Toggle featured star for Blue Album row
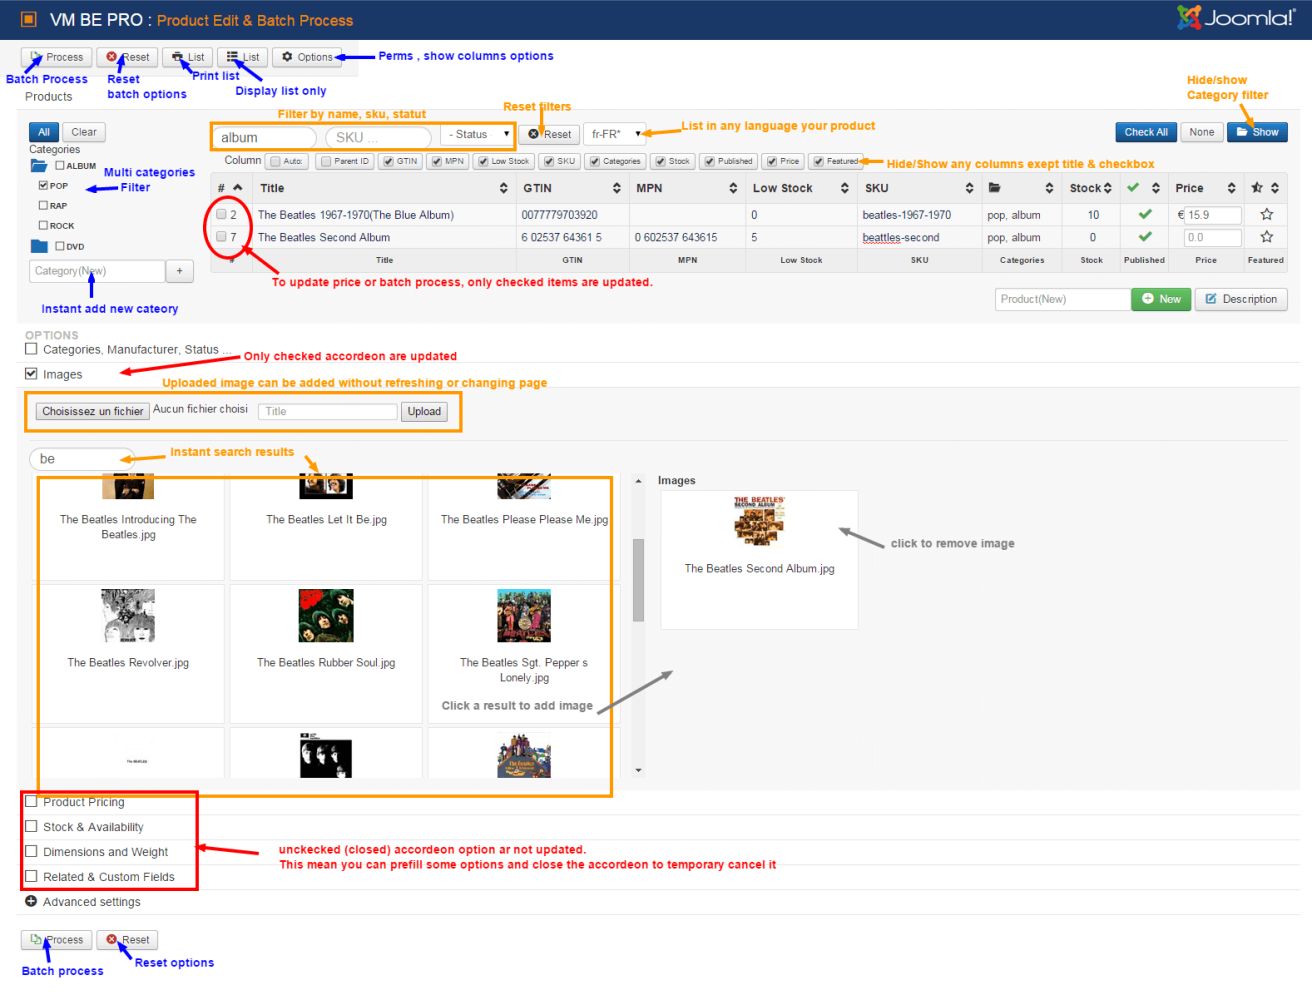The image size is (1312, 1000). [x=1267, y=214]
